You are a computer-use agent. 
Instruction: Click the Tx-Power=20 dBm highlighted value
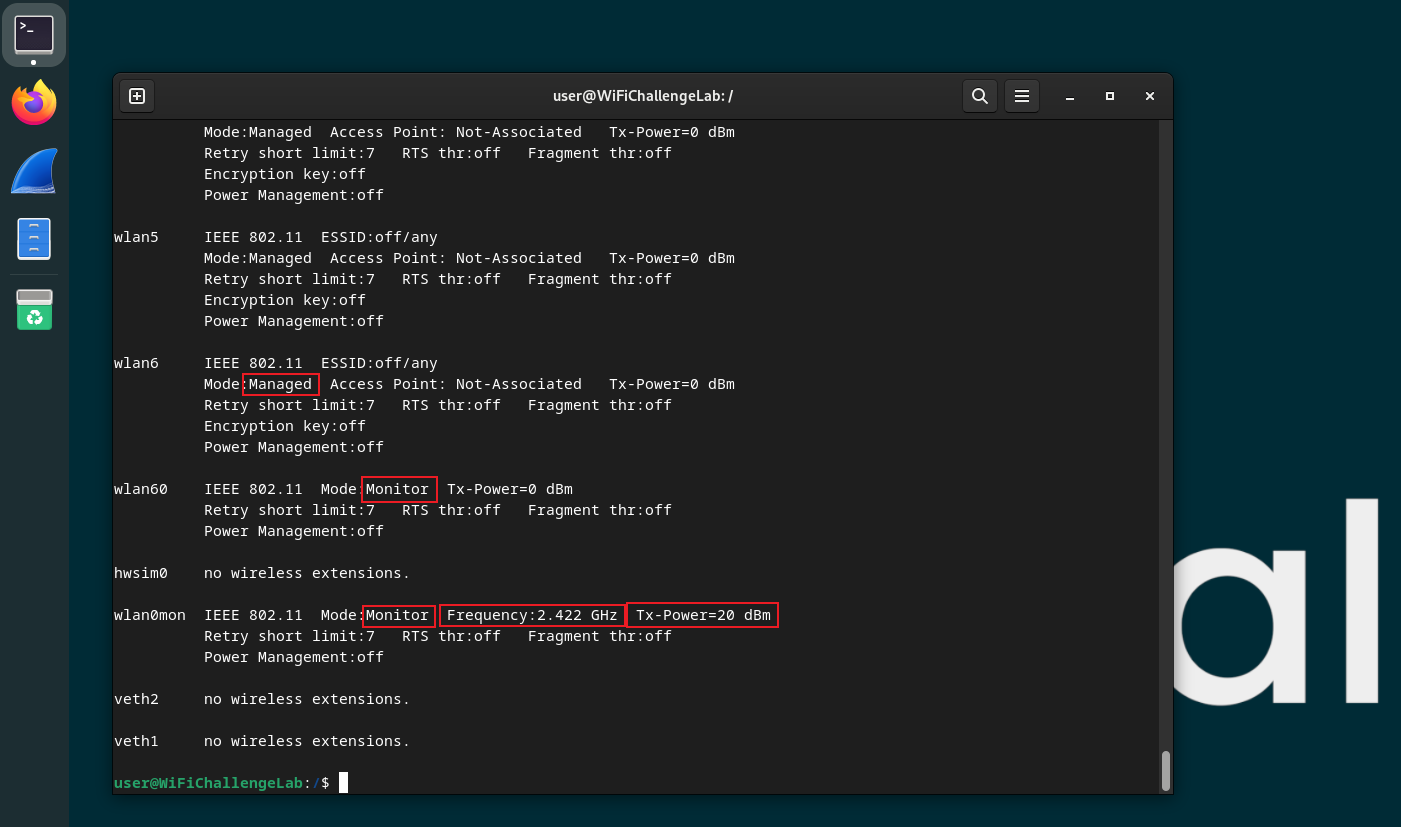(702, 615)
